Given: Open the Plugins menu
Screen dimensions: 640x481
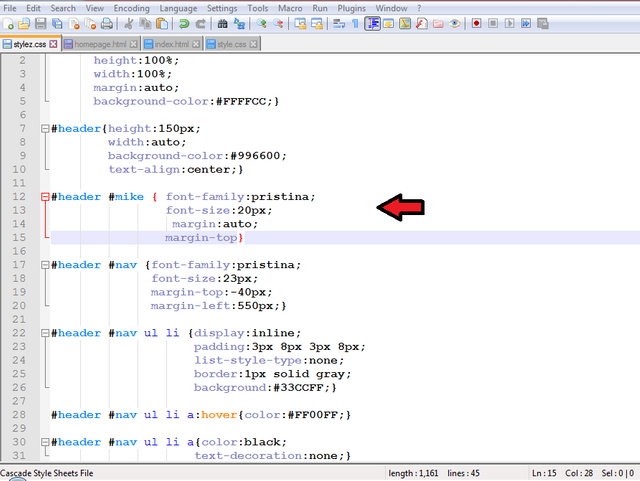Looking at the screenshot, I should 351,8.
